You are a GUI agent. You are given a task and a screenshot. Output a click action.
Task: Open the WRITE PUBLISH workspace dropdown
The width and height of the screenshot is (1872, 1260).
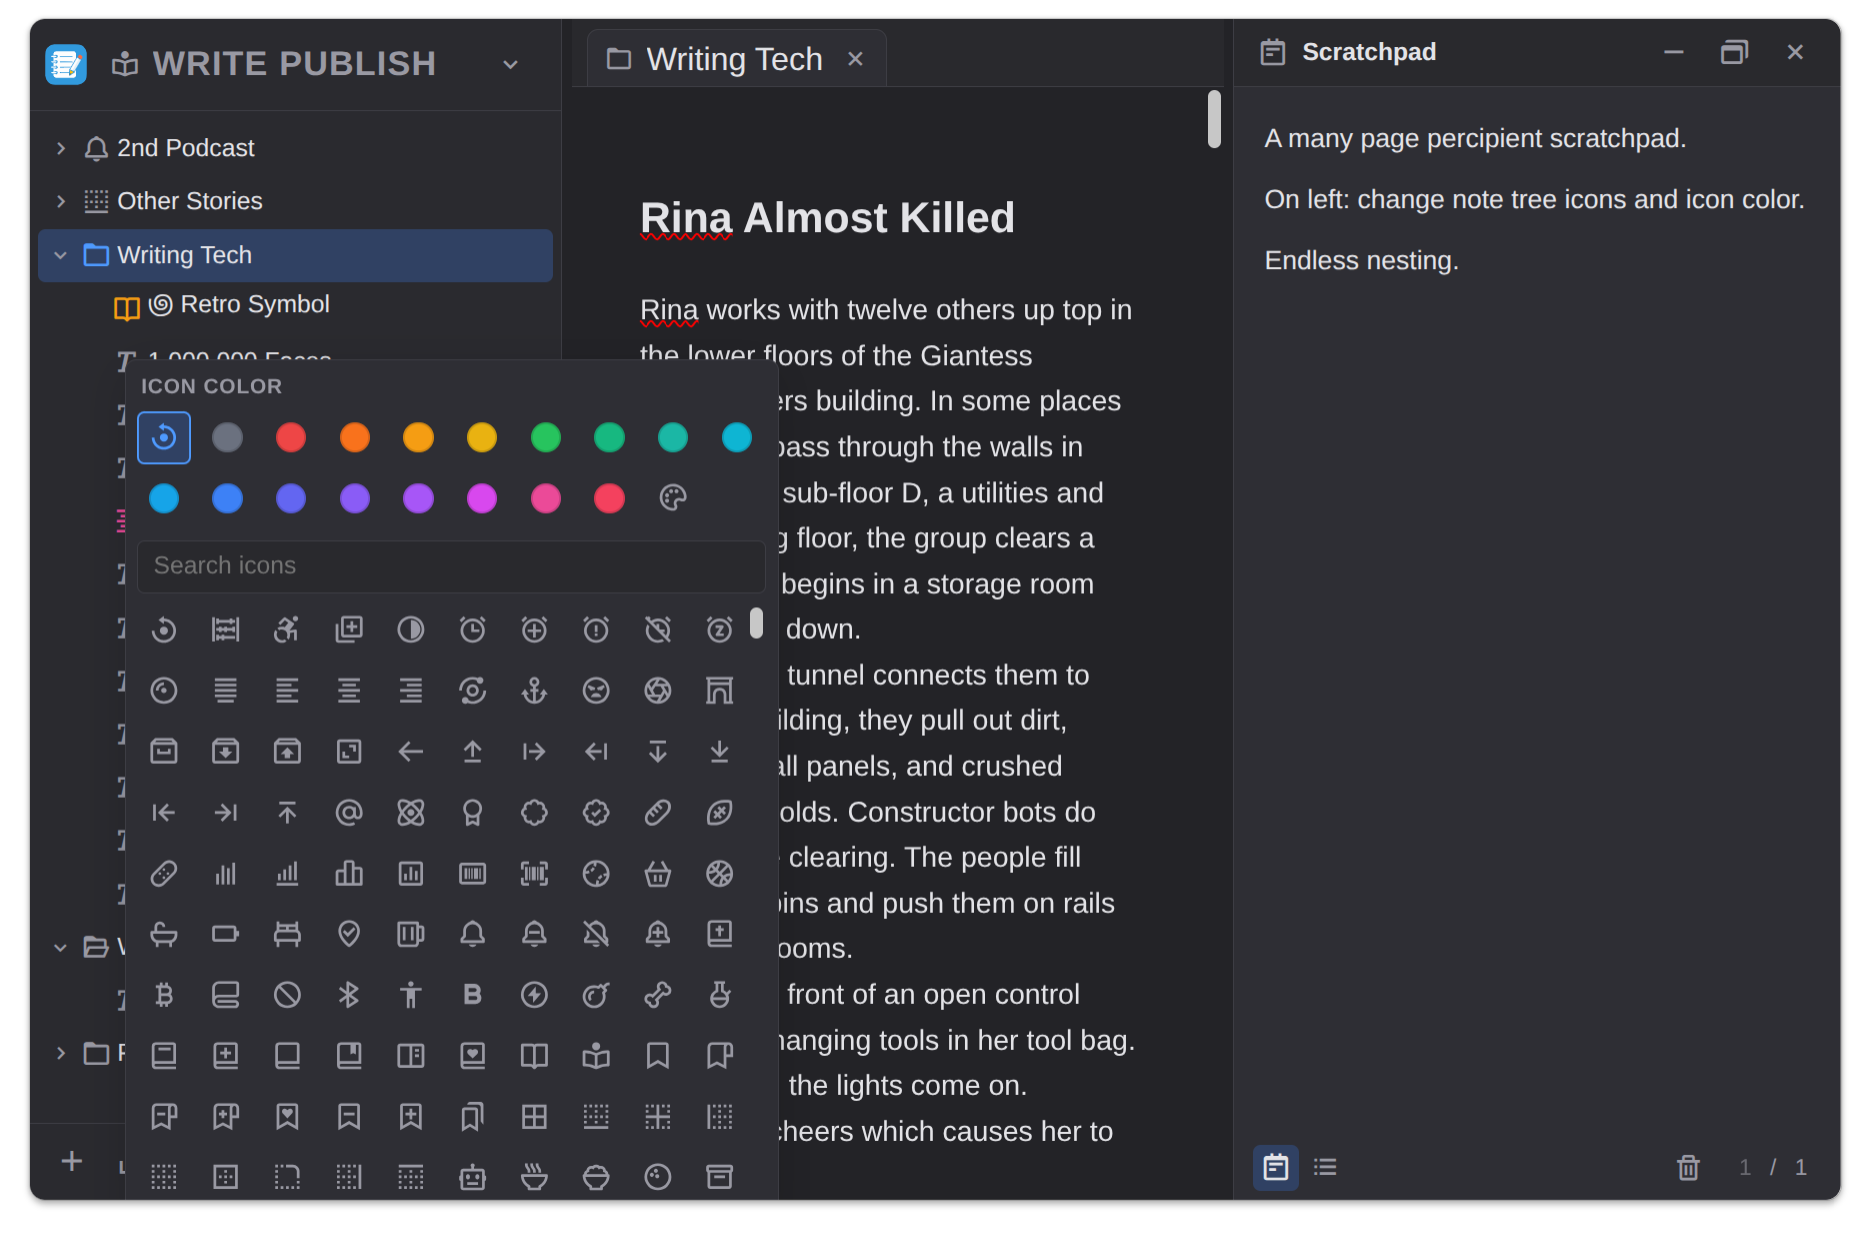pyautogui.click(x=510, y=65)
